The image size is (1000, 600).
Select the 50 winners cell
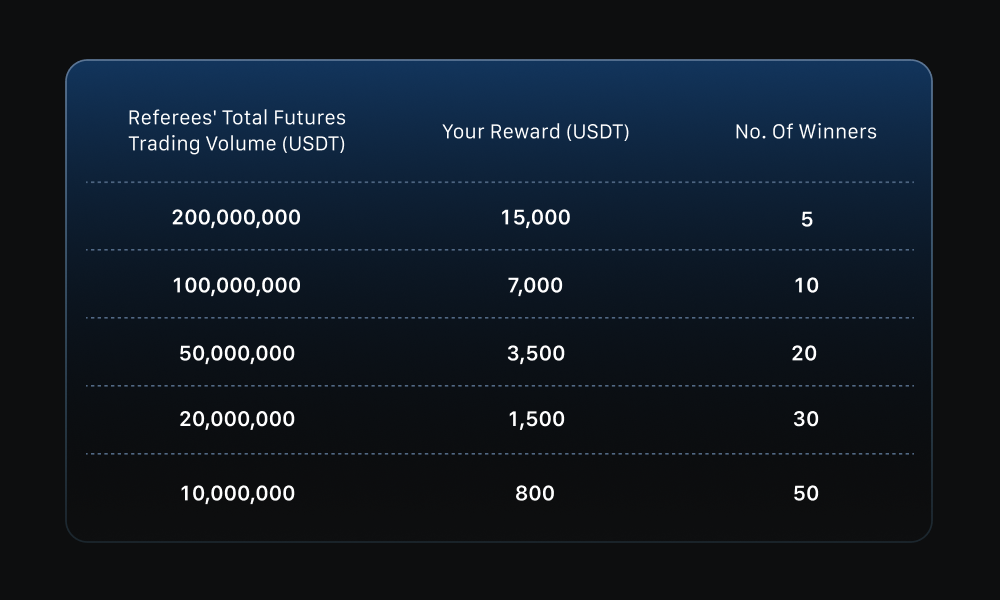pos(806,493)
